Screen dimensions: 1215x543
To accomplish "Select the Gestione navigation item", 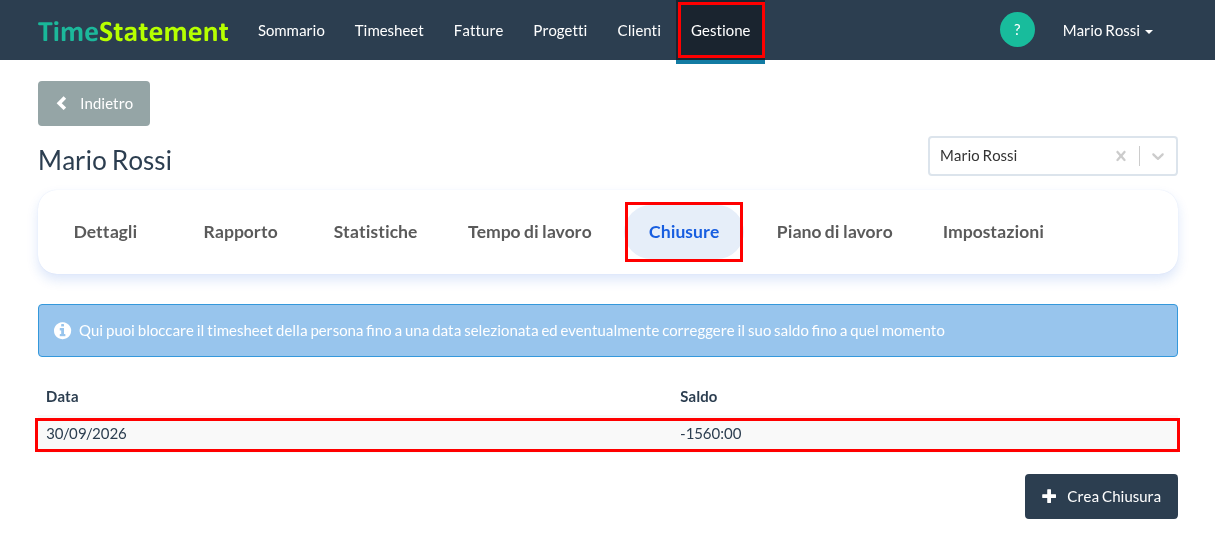I will pyautogui.click(x=720, y=31).
